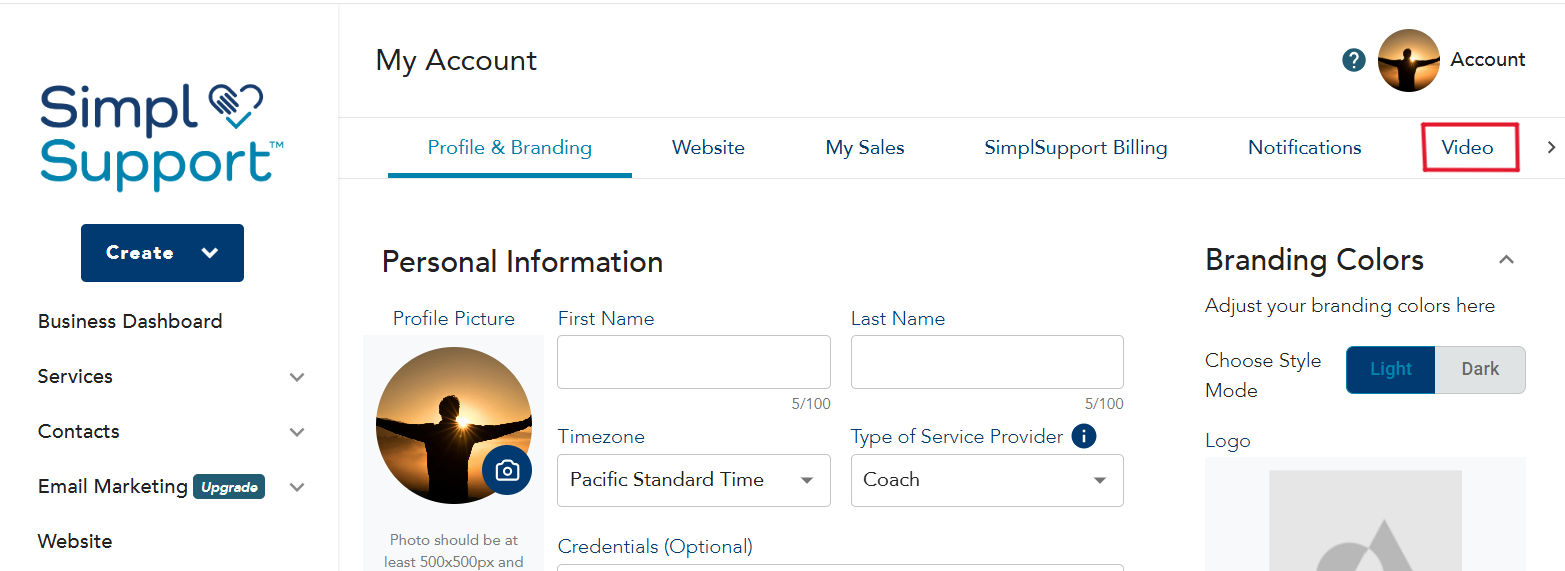The height and width of the screenshot is (571, 1565).
Task: Expand the Services menu chevron
Action: 297,377
